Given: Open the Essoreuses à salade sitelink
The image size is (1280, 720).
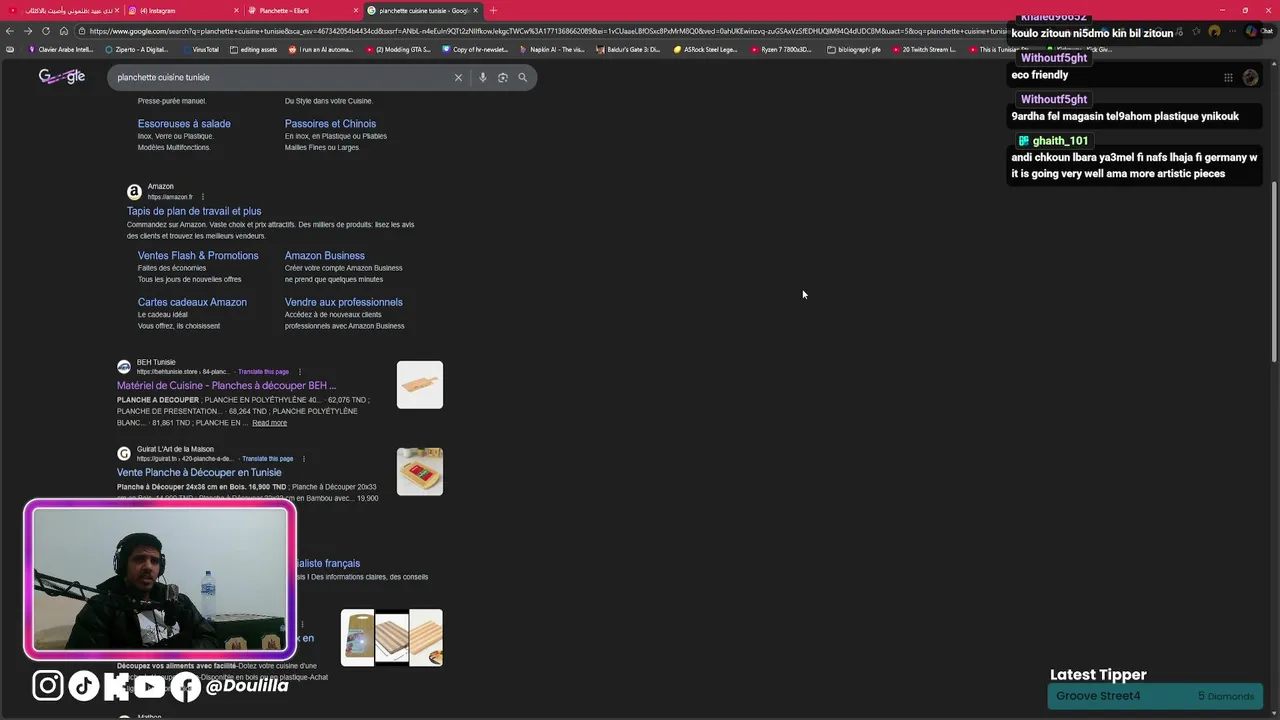Looking at the screenshot, I should coord(184,124).
